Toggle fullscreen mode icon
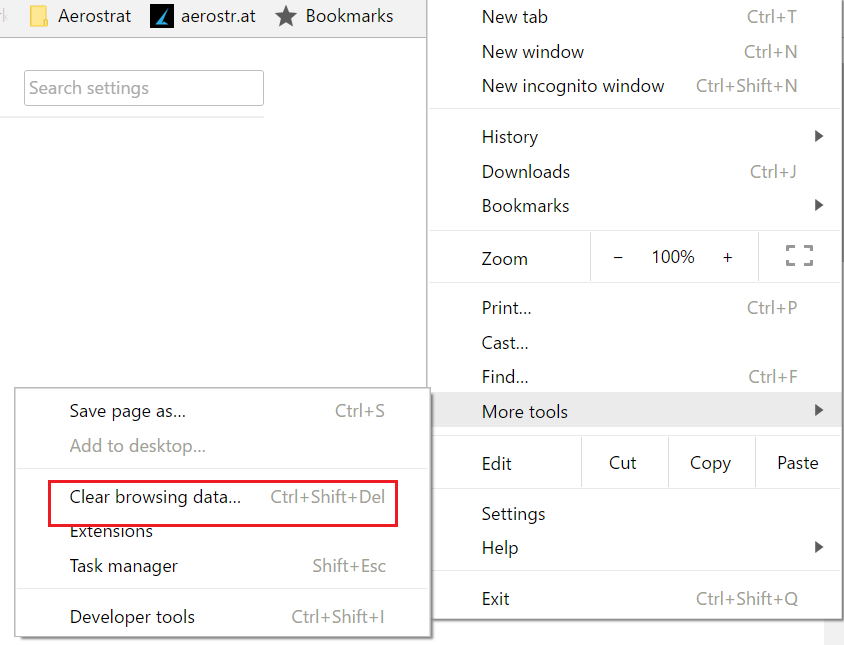Screen dimensions: 844x645 [799, 257]
